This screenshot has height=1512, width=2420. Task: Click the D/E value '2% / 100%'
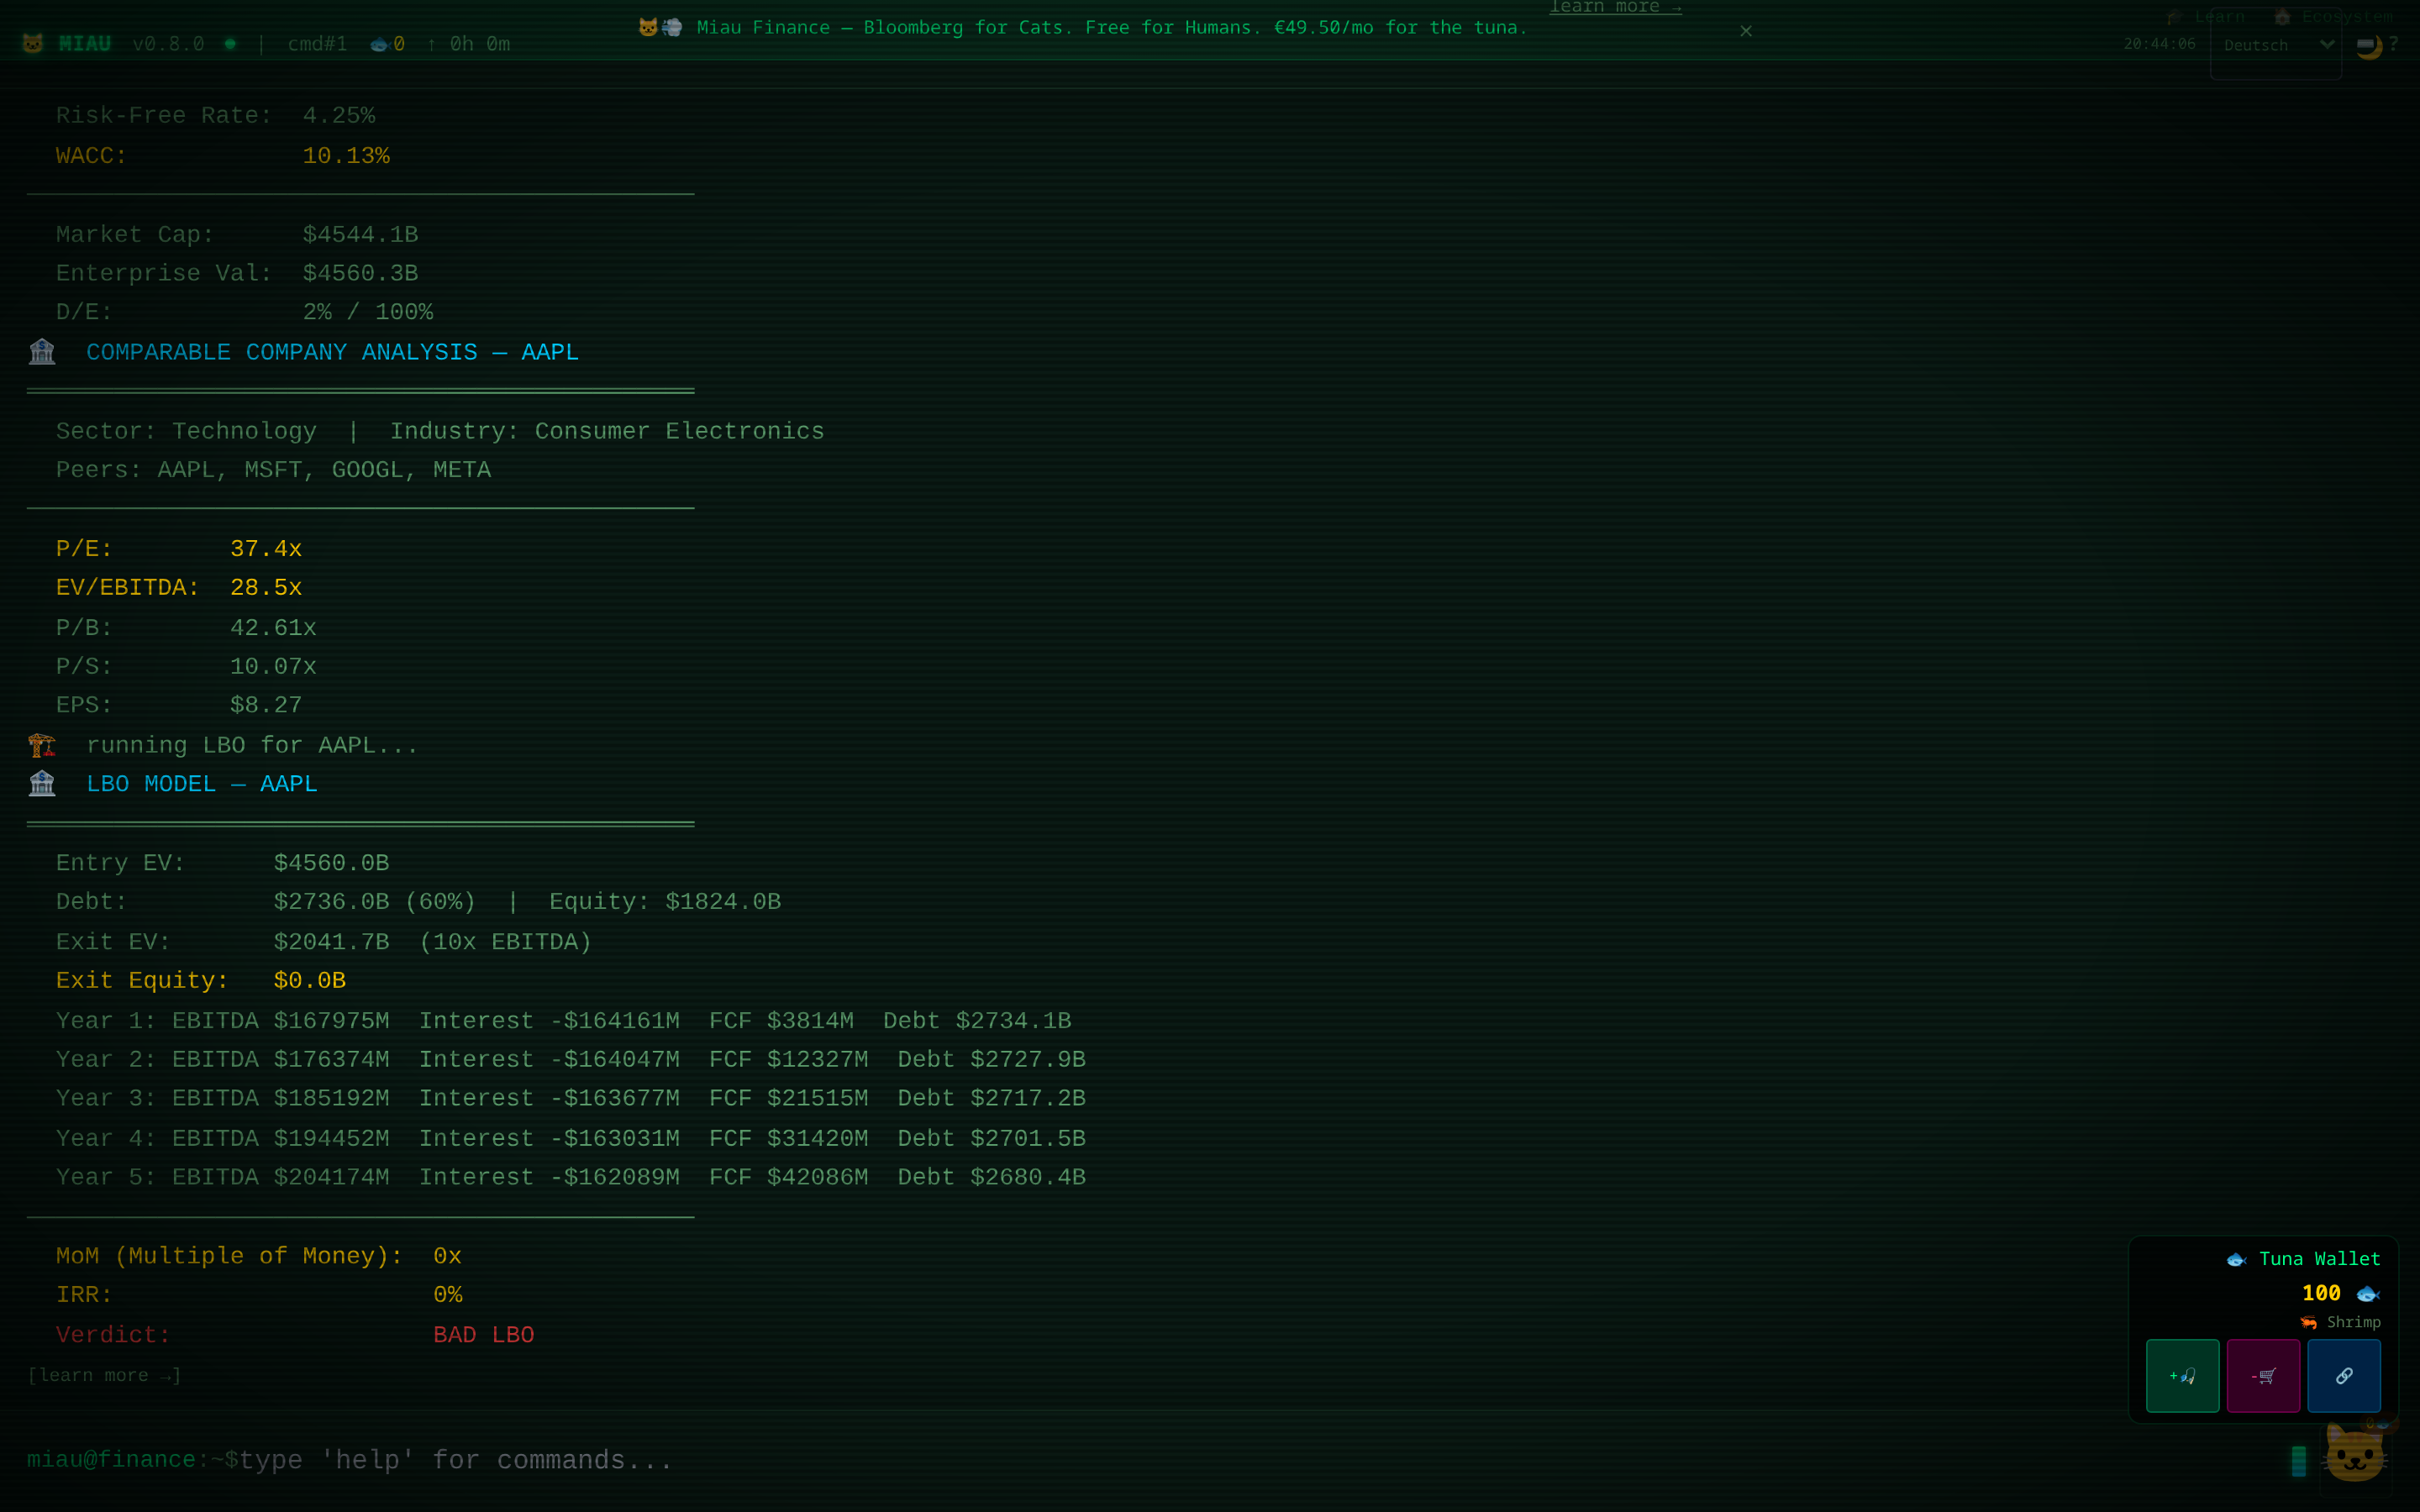[368, 312]
